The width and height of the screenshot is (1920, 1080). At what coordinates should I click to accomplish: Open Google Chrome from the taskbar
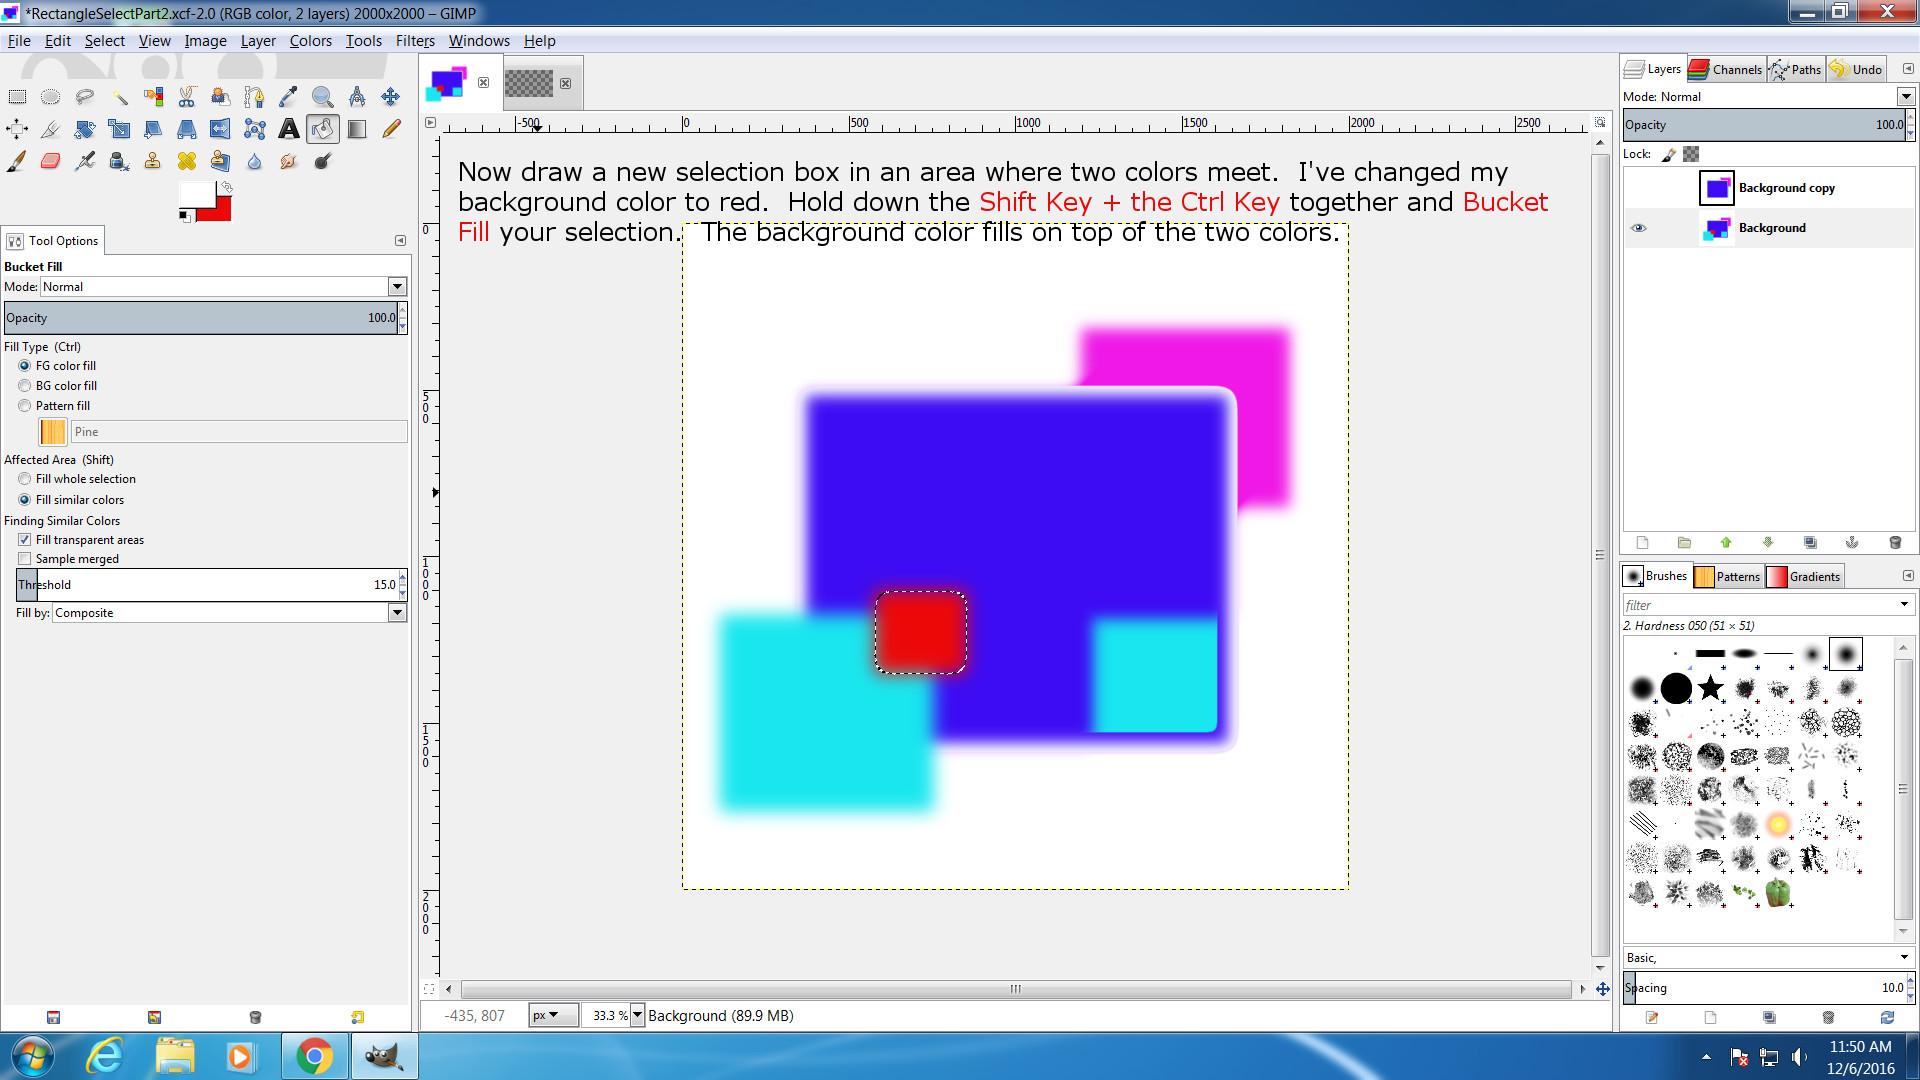(313, 1056)
